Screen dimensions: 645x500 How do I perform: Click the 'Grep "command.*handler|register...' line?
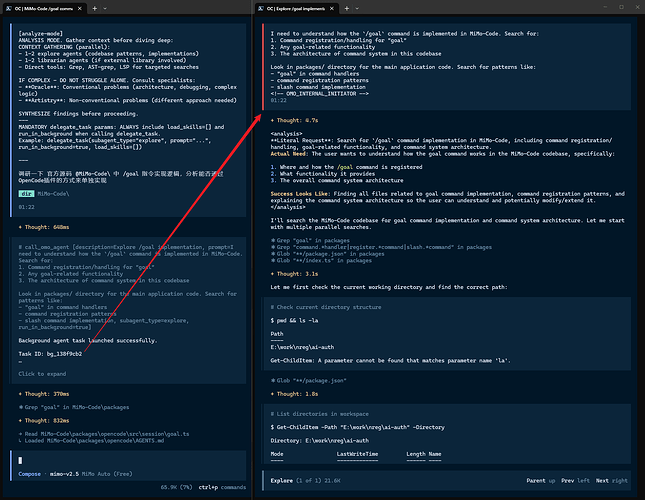(381, 247)
